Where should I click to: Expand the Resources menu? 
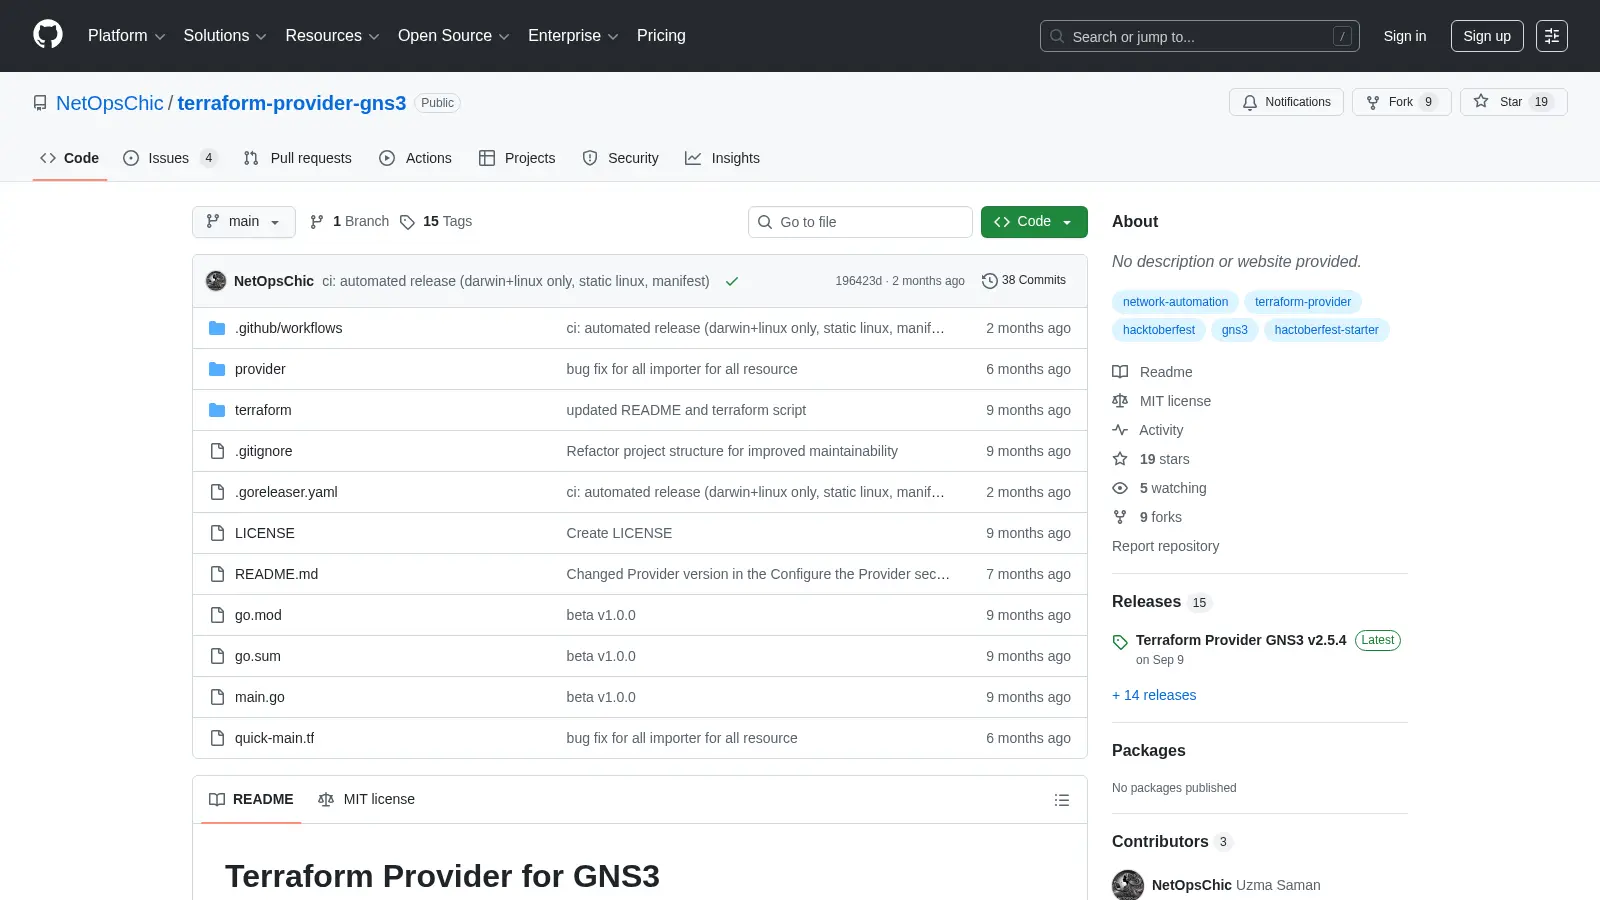pos(332,36)
